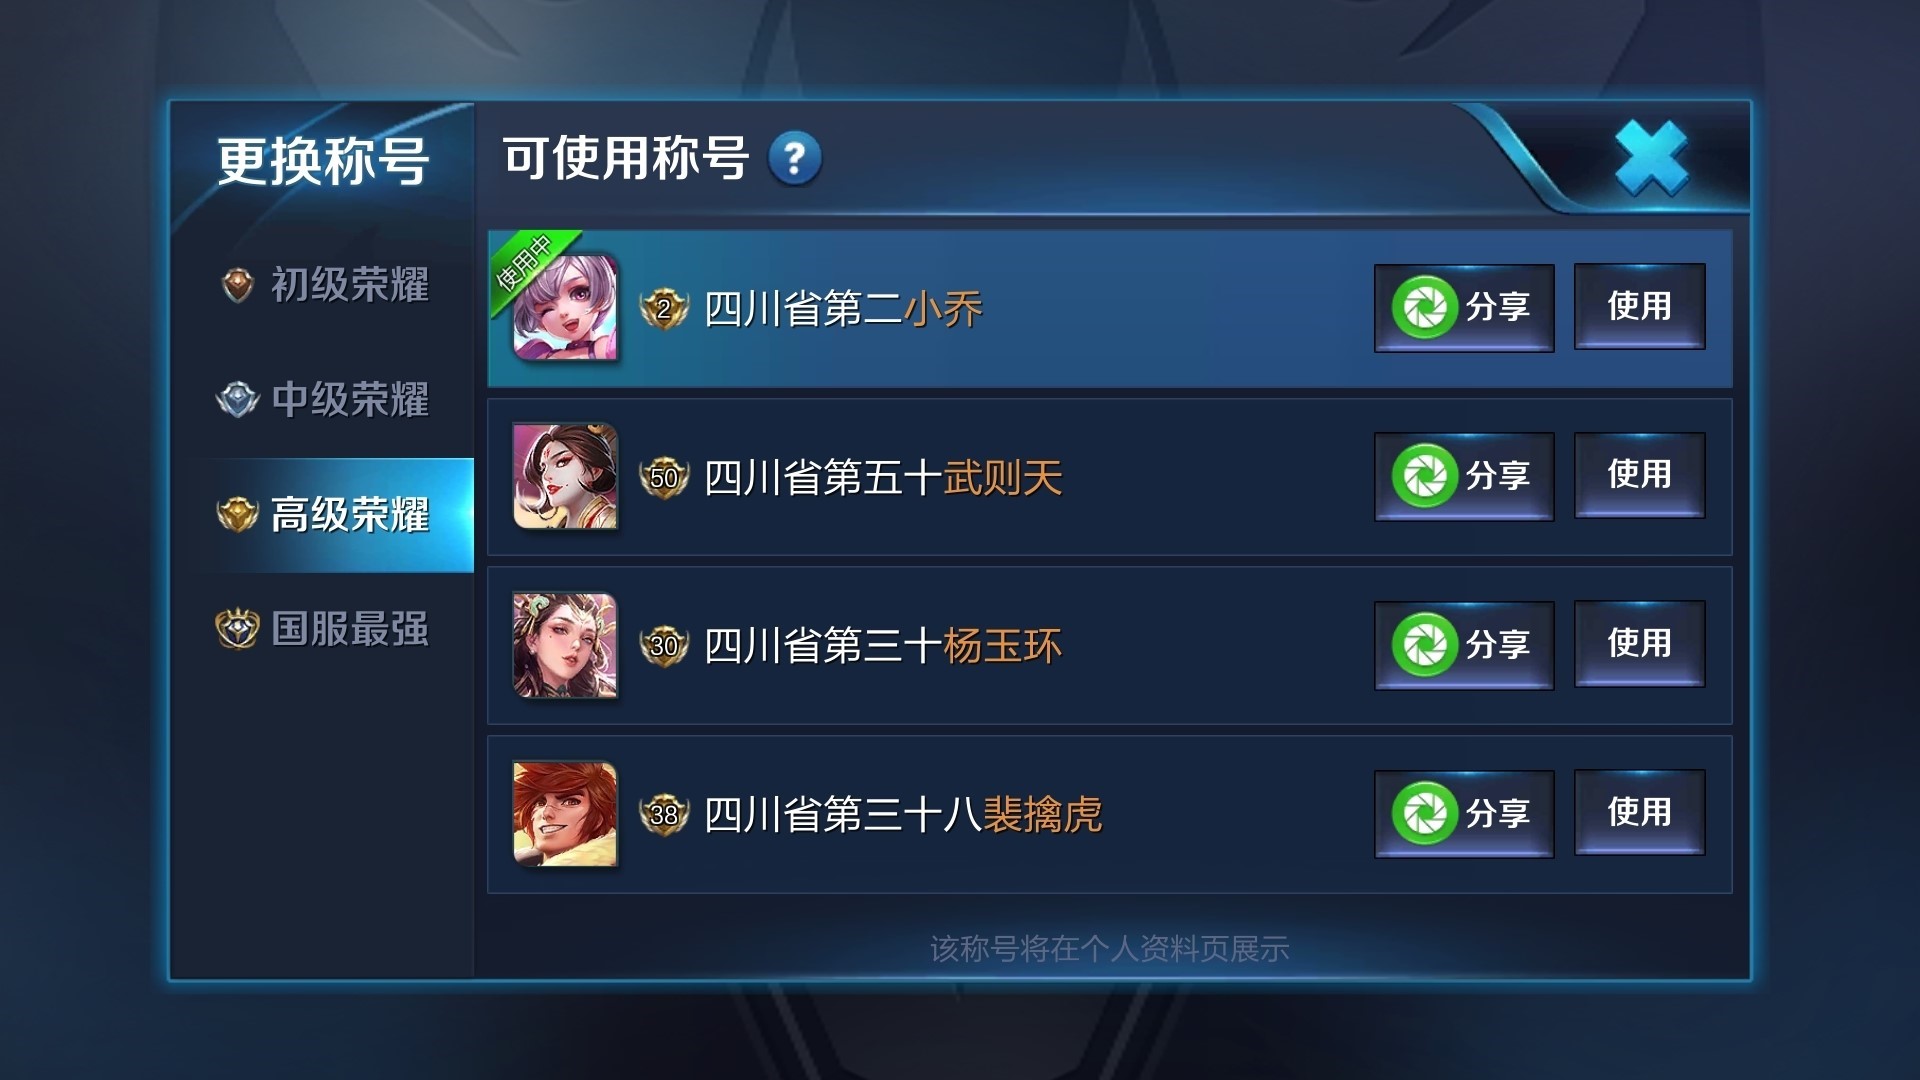Click the 裴擒虎 hero portrait

[x=565, y=814]
